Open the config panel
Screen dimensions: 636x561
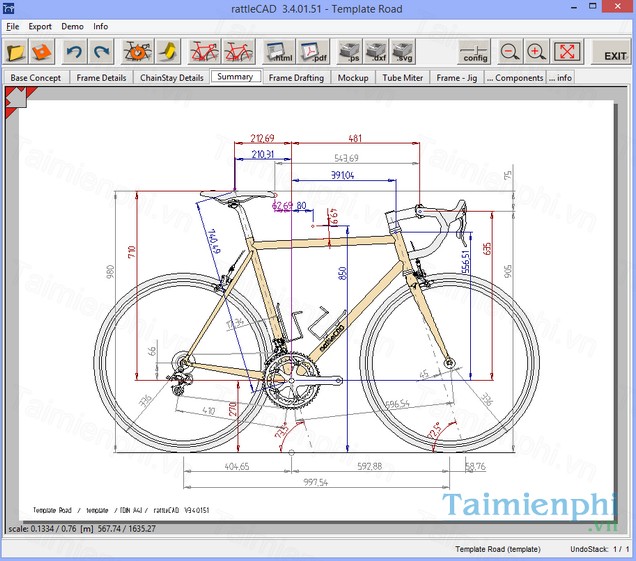click(x=474, y=51)
